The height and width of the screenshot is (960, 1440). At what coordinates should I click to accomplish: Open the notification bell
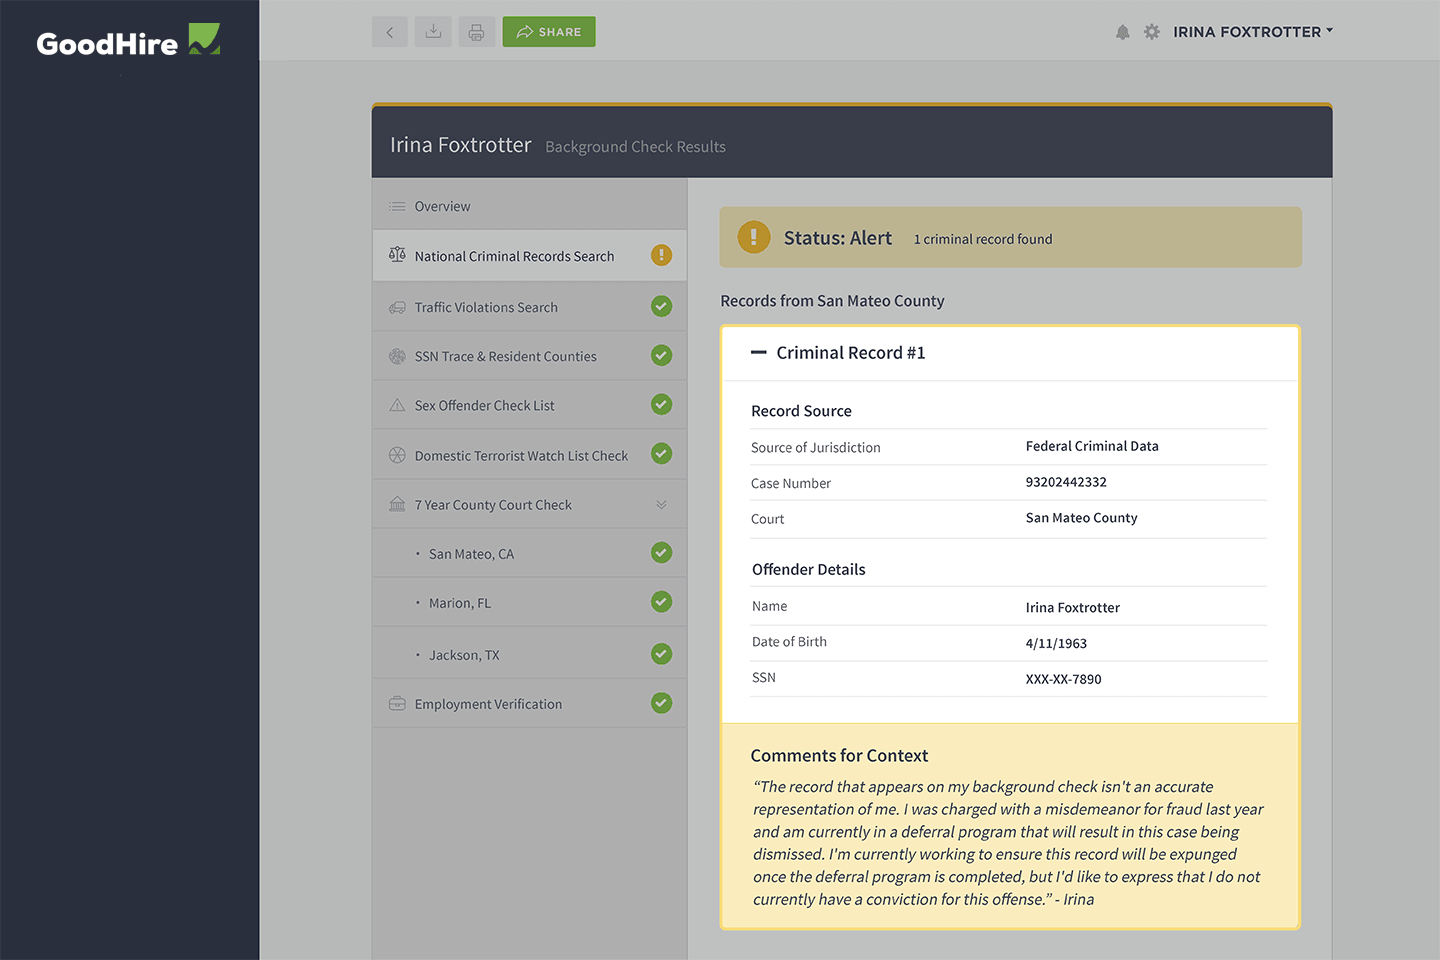click(x=1122, y=31)
